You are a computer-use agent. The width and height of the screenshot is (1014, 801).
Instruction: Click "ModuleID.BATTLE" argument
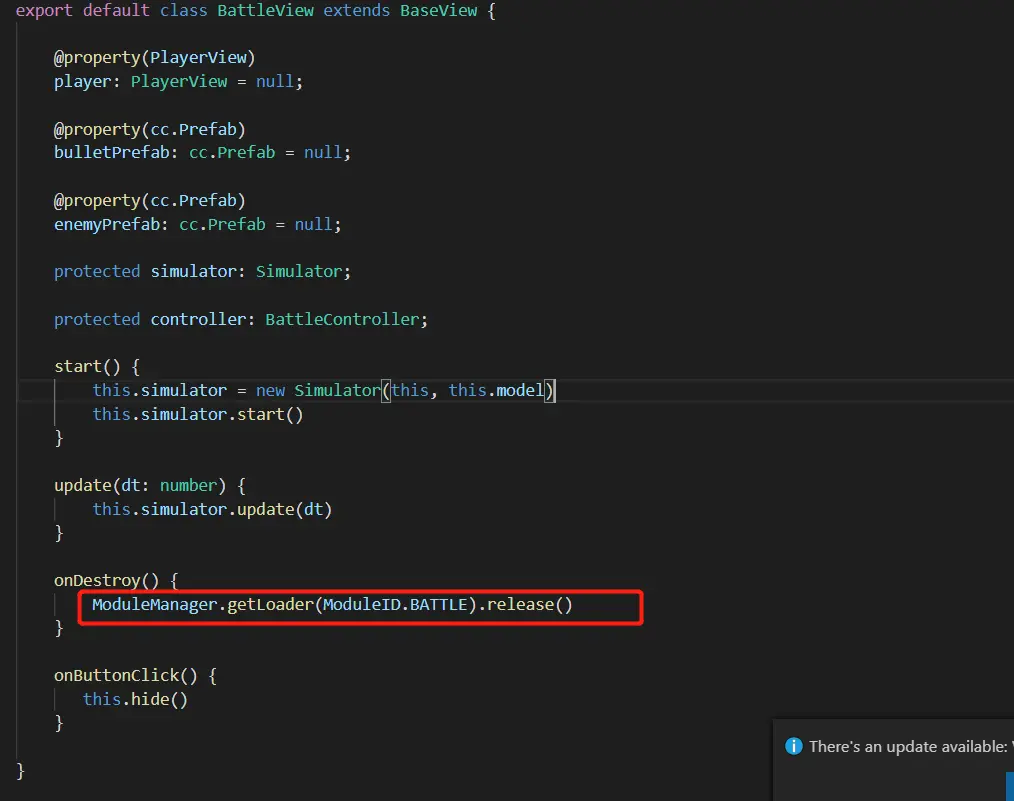coord(395,604)
